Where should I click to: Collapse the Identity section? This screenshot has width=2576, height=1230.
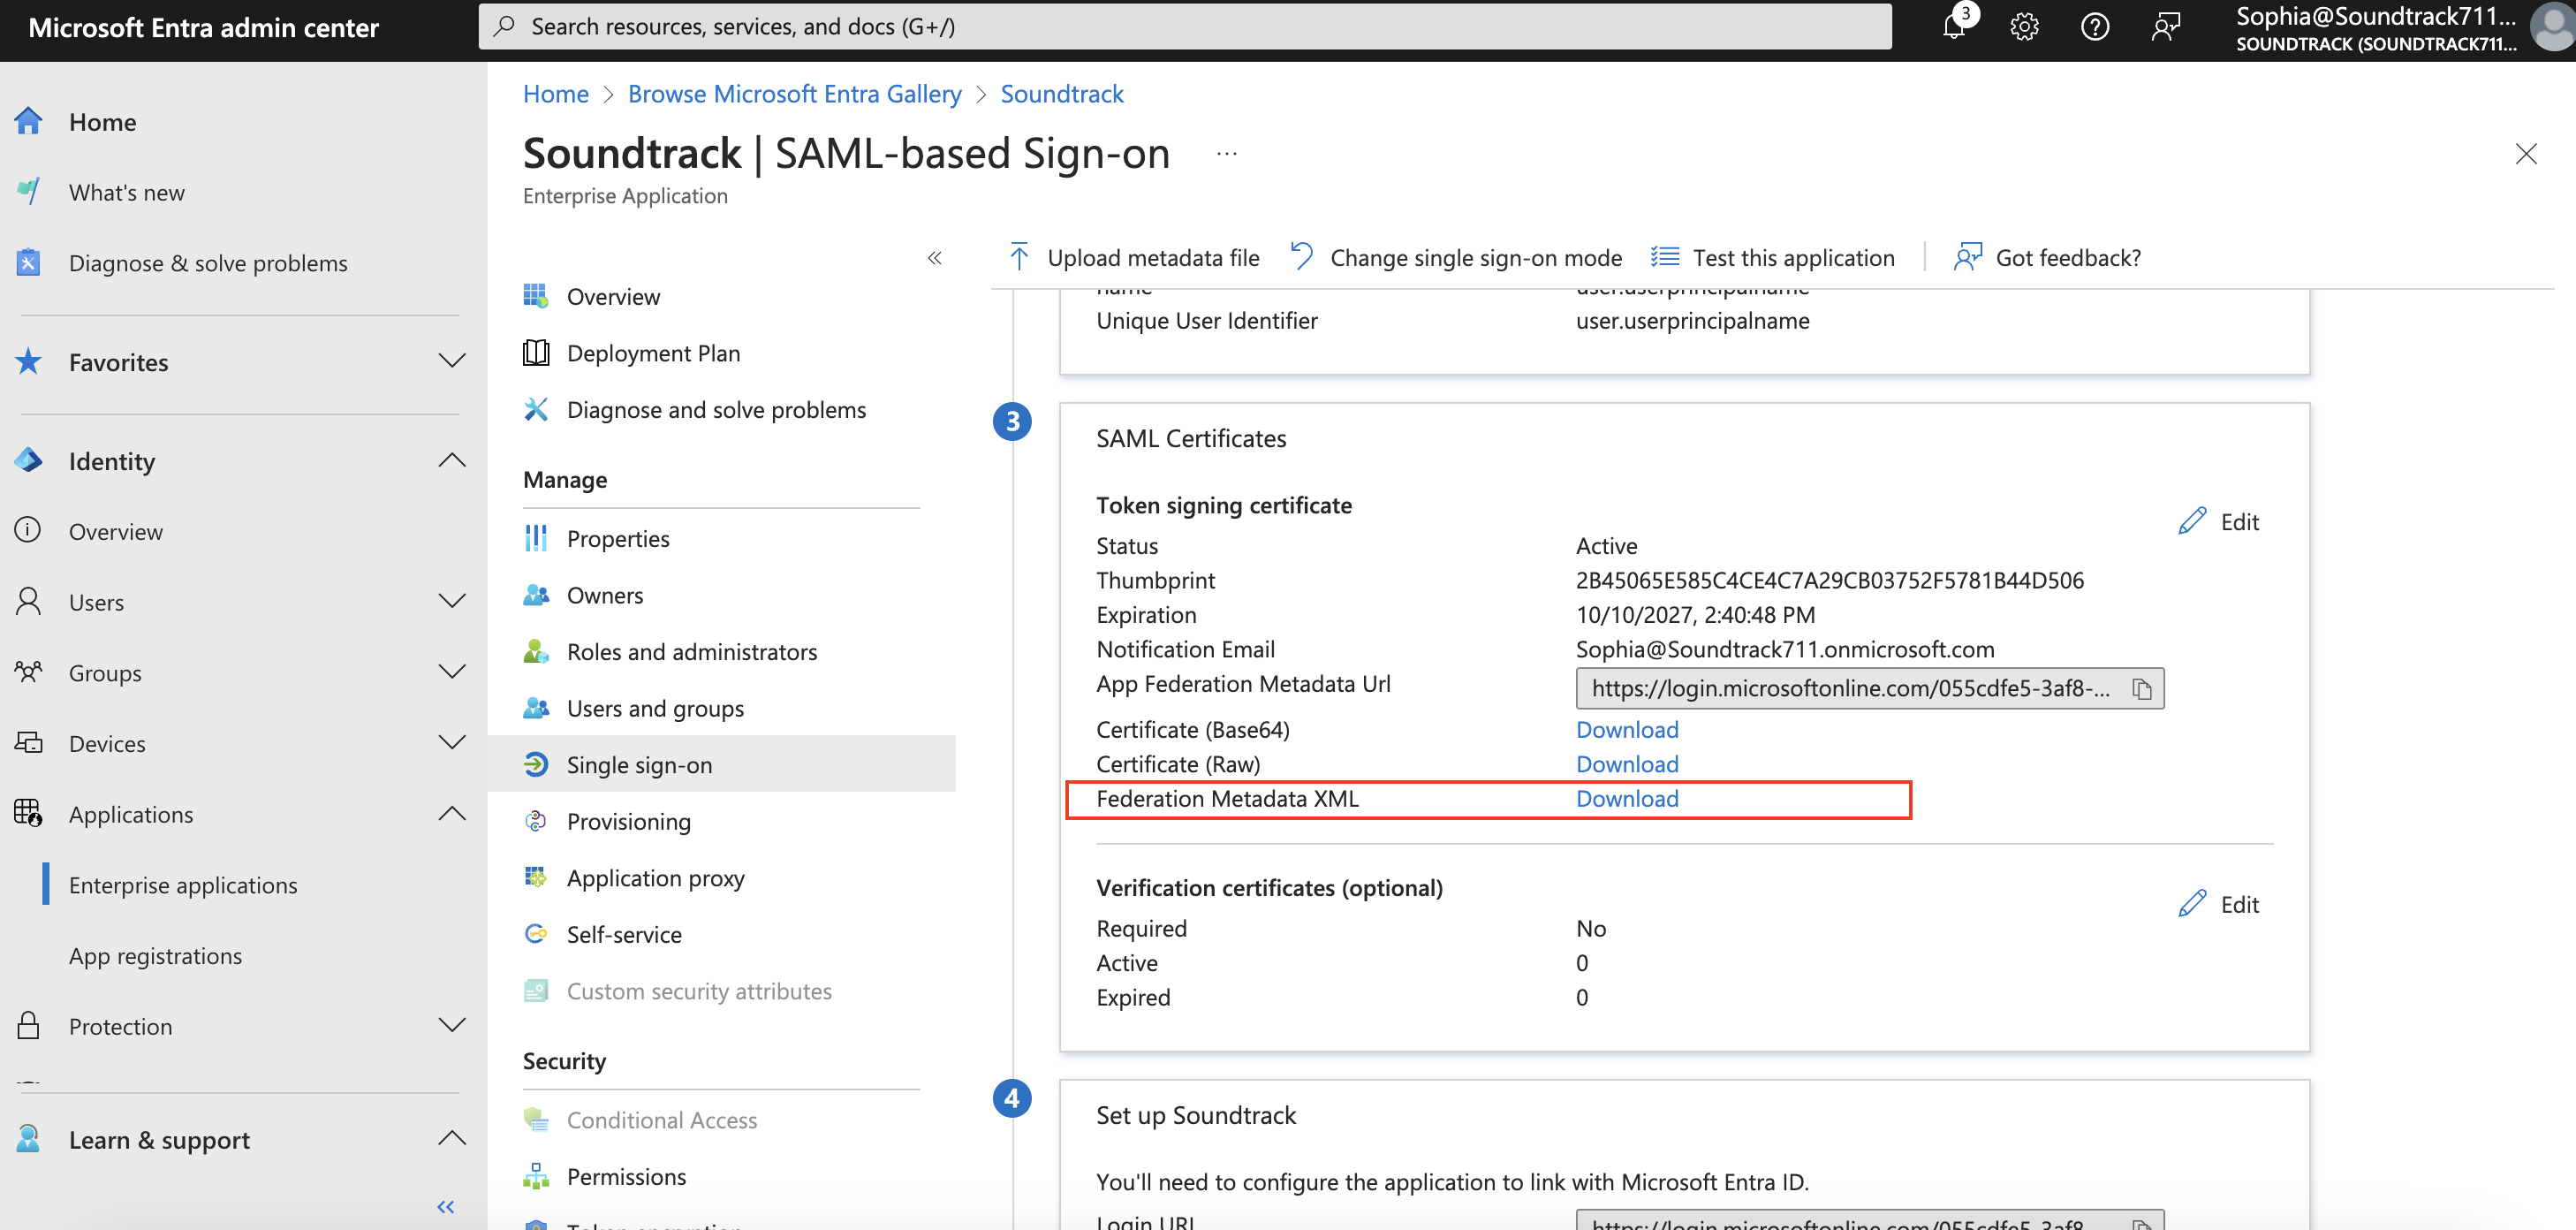point(452,461)
